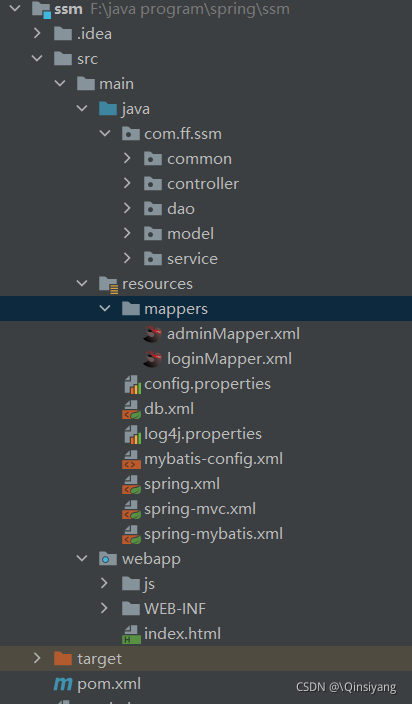Expand the js folder arrow
The height and width of the screenshot is (704, 412).
pos(105,583)
